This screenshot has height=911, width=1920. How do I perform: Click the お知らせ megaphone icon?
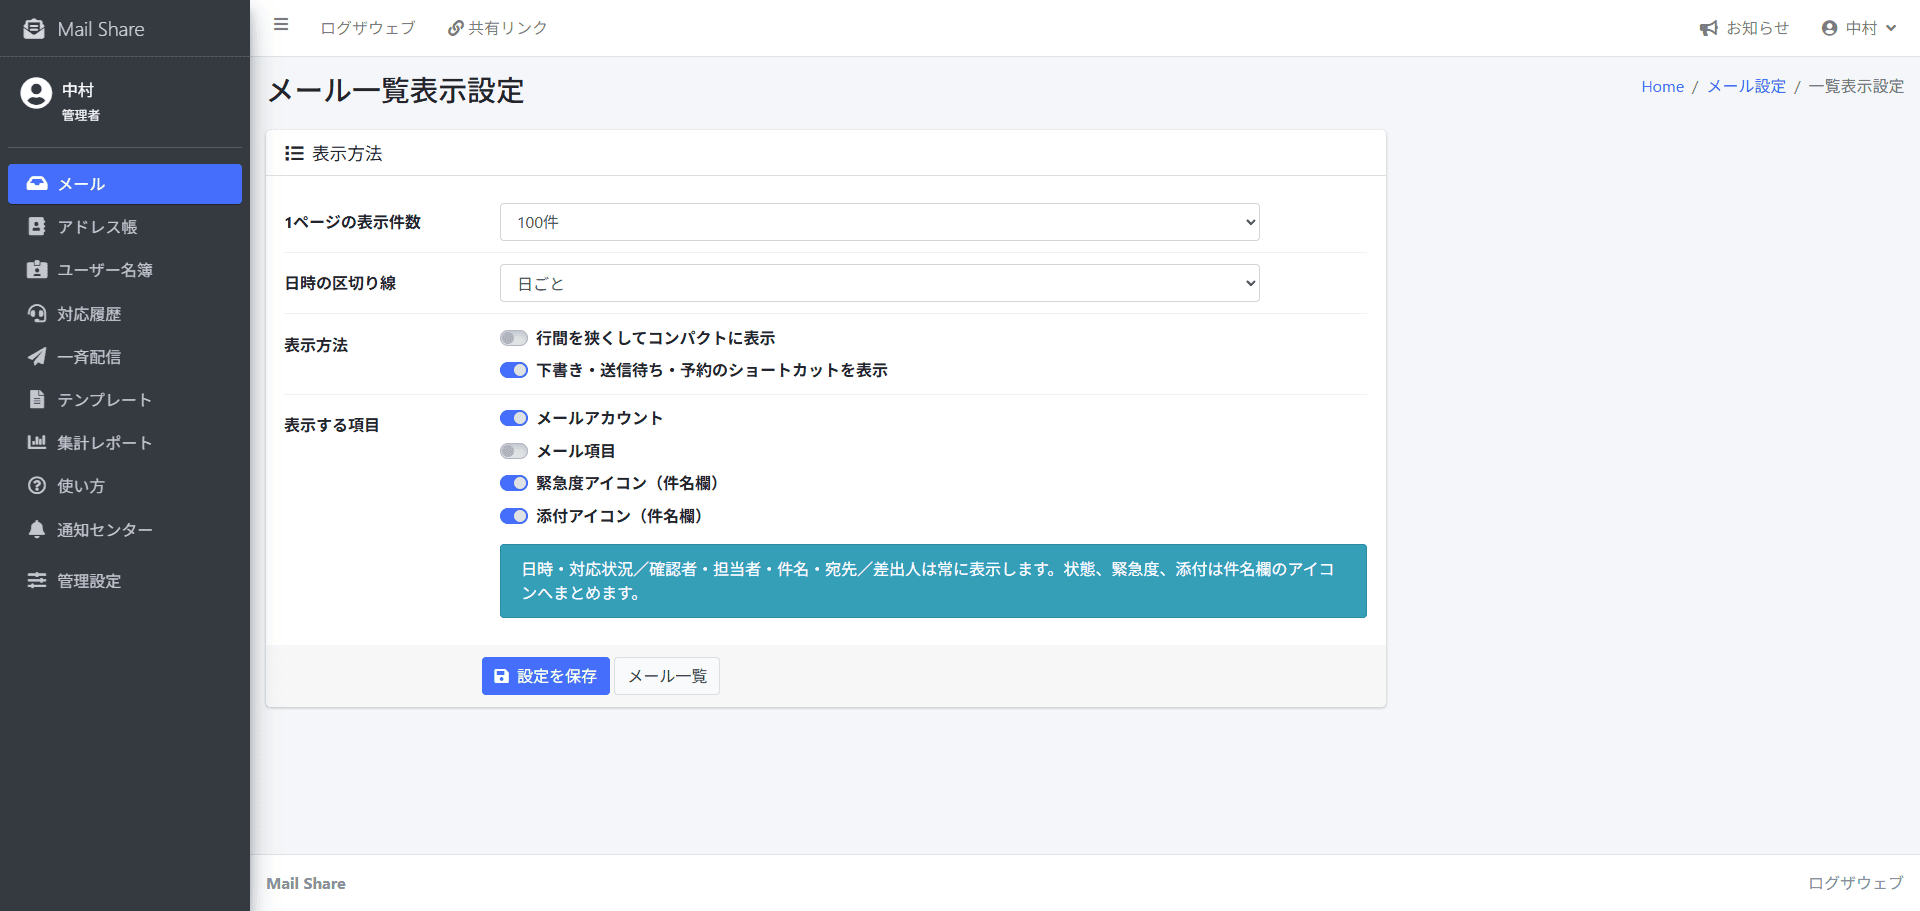tap(1709, 29)
